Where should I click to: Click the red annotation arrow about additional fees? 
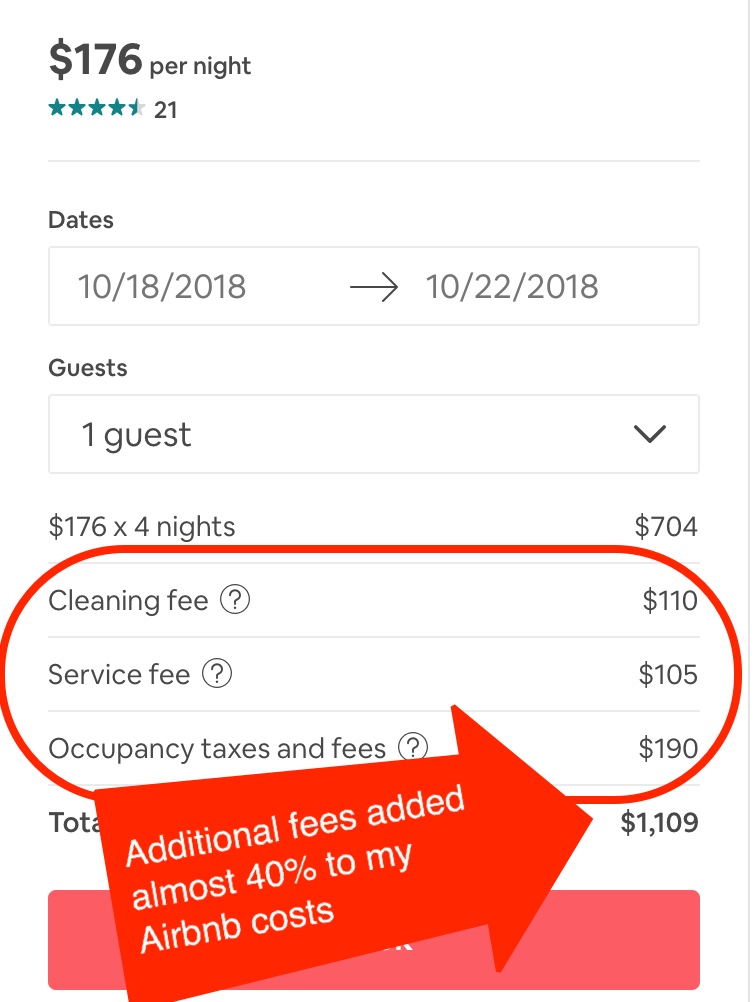pos(345,856)
